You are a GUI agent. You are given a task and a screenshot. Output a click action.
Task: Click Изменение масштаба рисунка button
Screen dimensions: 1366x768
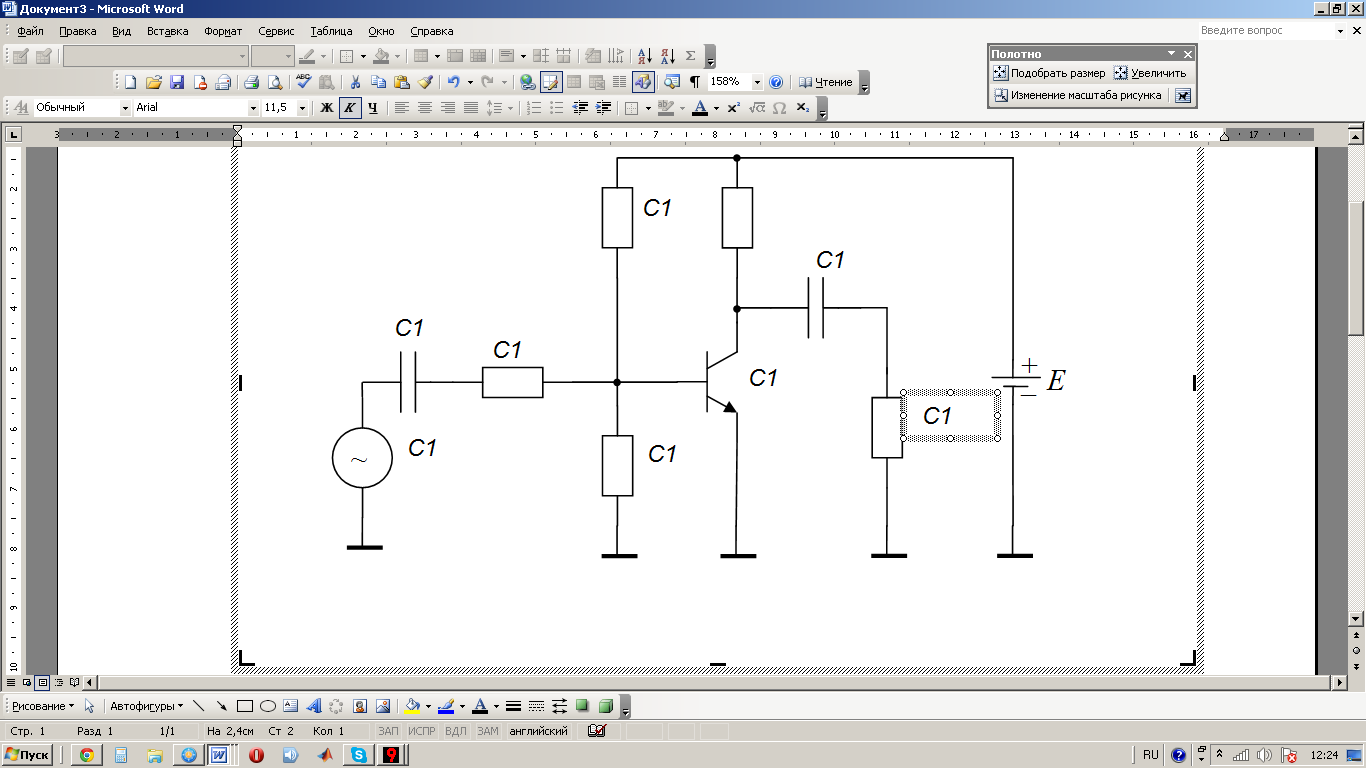1078,96
